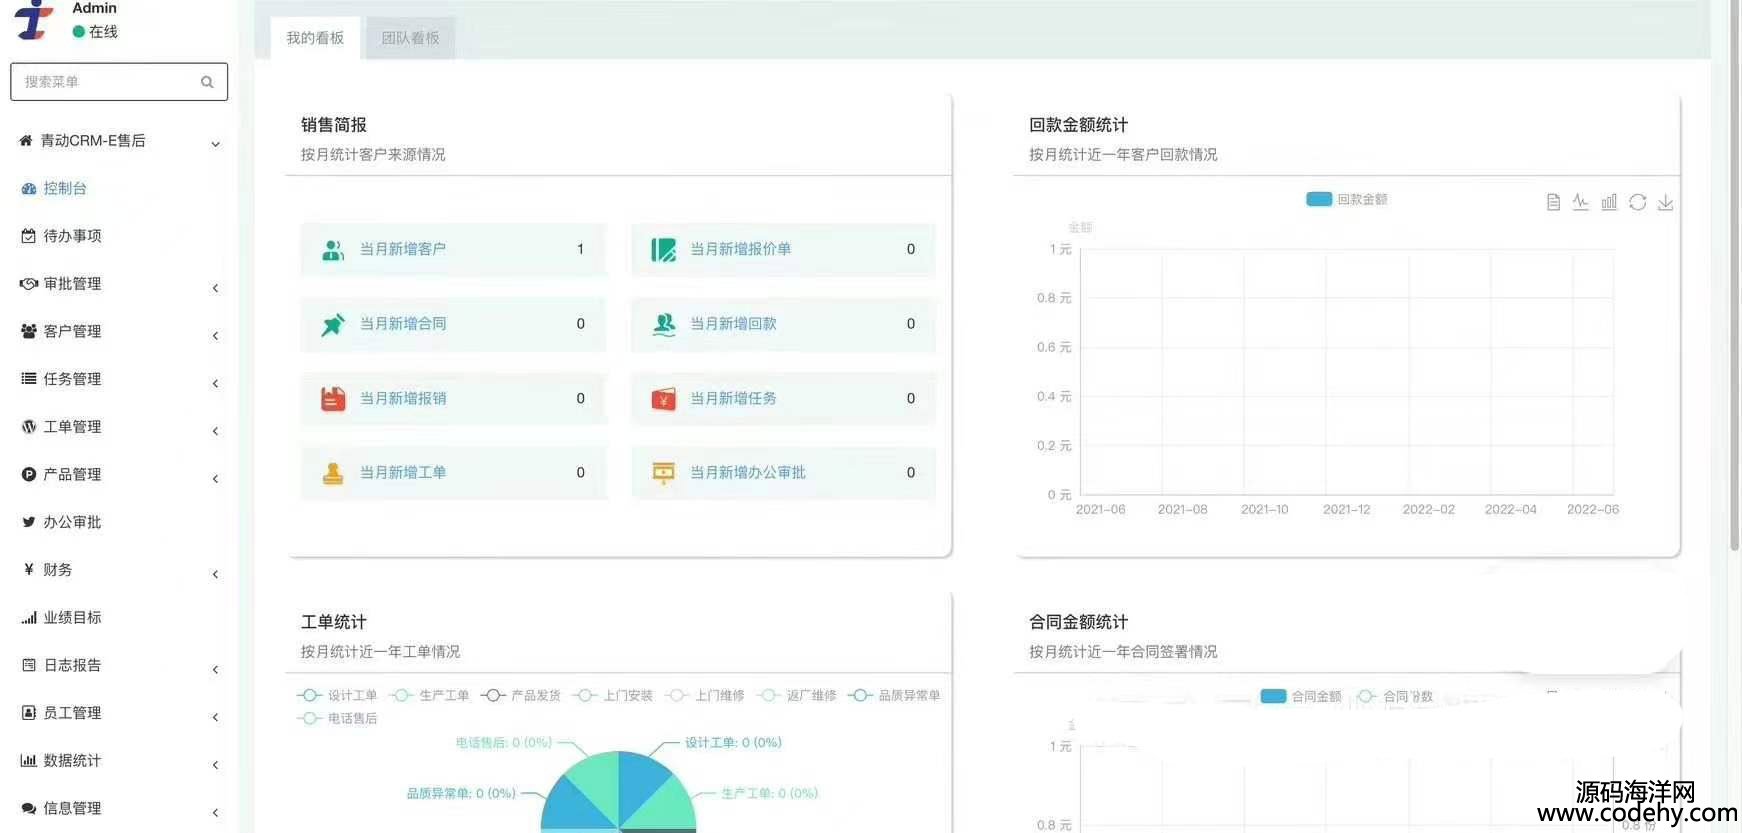
Task: Expand the 产品管理 submenu arrow
Action: [215, 479]
